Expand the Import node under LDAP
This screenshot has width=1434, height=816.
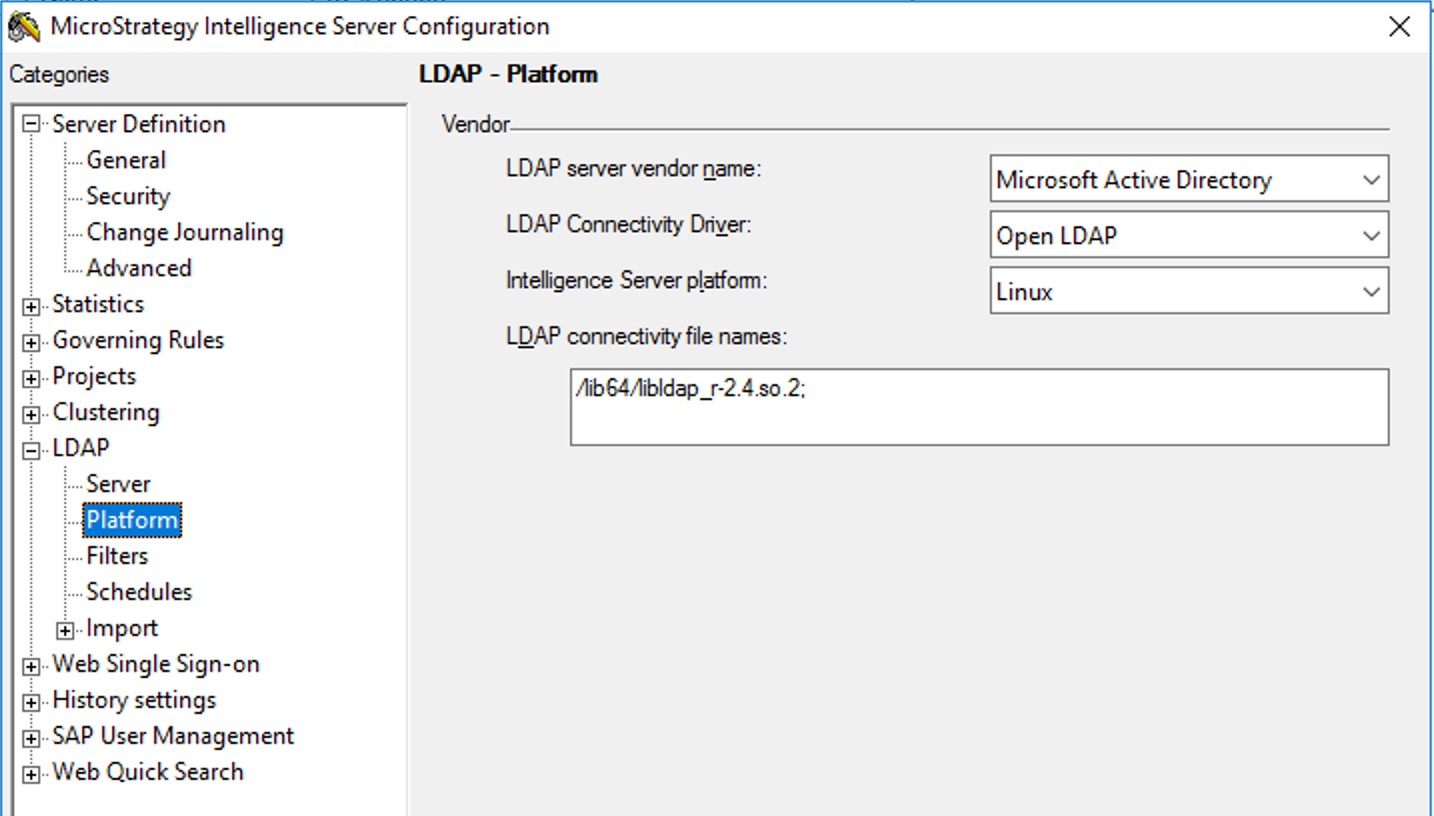[x=64, y=628]
